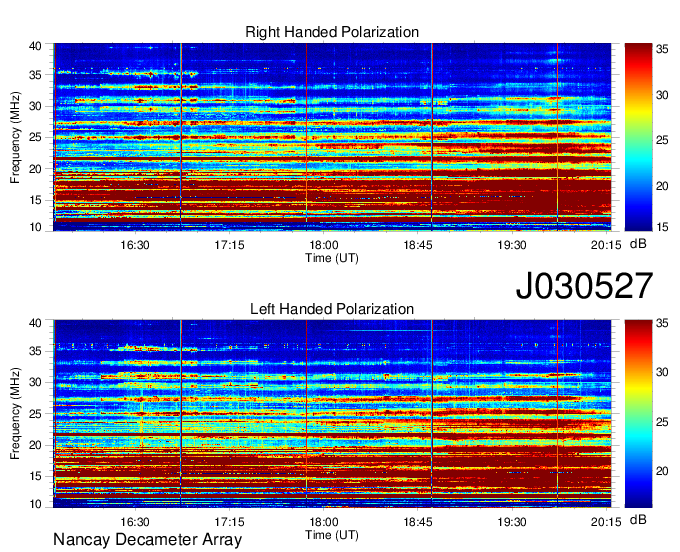The image size is (680, 552).
Task: Click the 25 dB label on lower color bar
Action: coord(662,421)
